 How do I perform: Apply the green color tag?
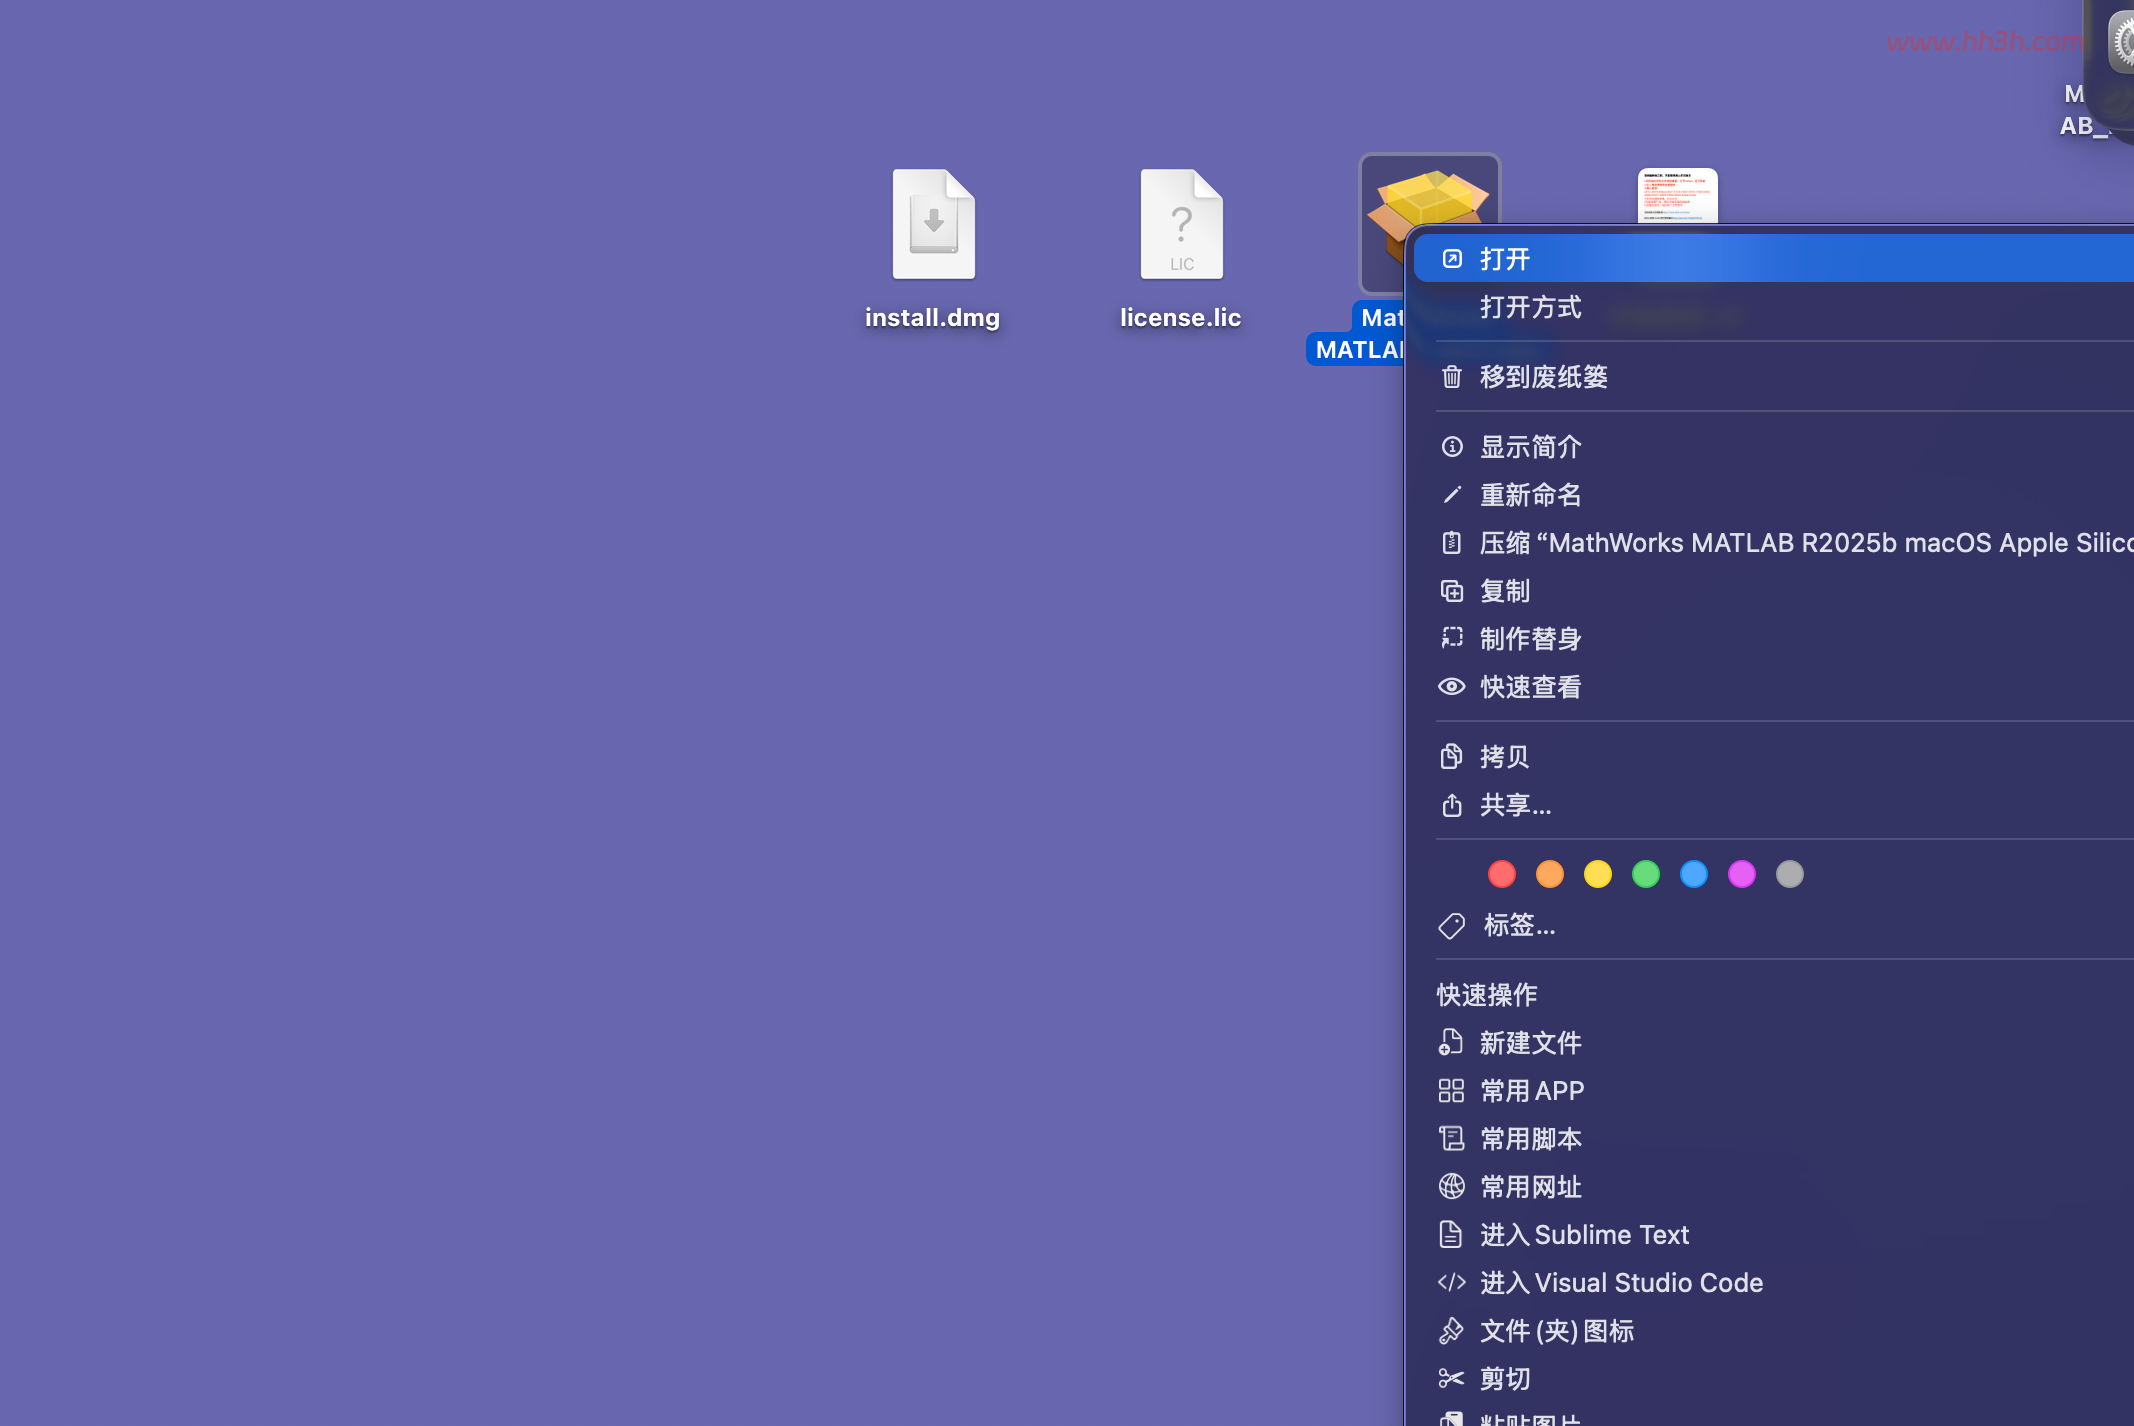point(1646,874)
